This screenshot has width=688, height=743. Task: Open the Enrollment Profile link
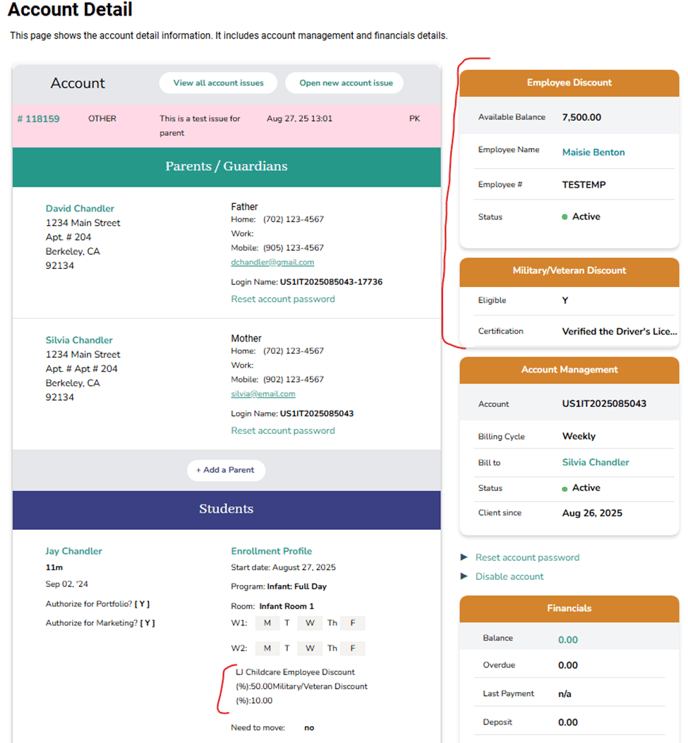click(271, 551)
